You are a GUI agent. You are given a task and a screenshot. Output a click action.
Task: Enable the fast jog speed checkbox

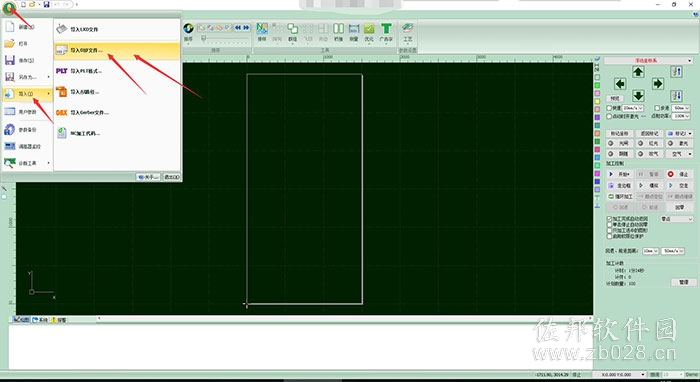click(609, 108)
